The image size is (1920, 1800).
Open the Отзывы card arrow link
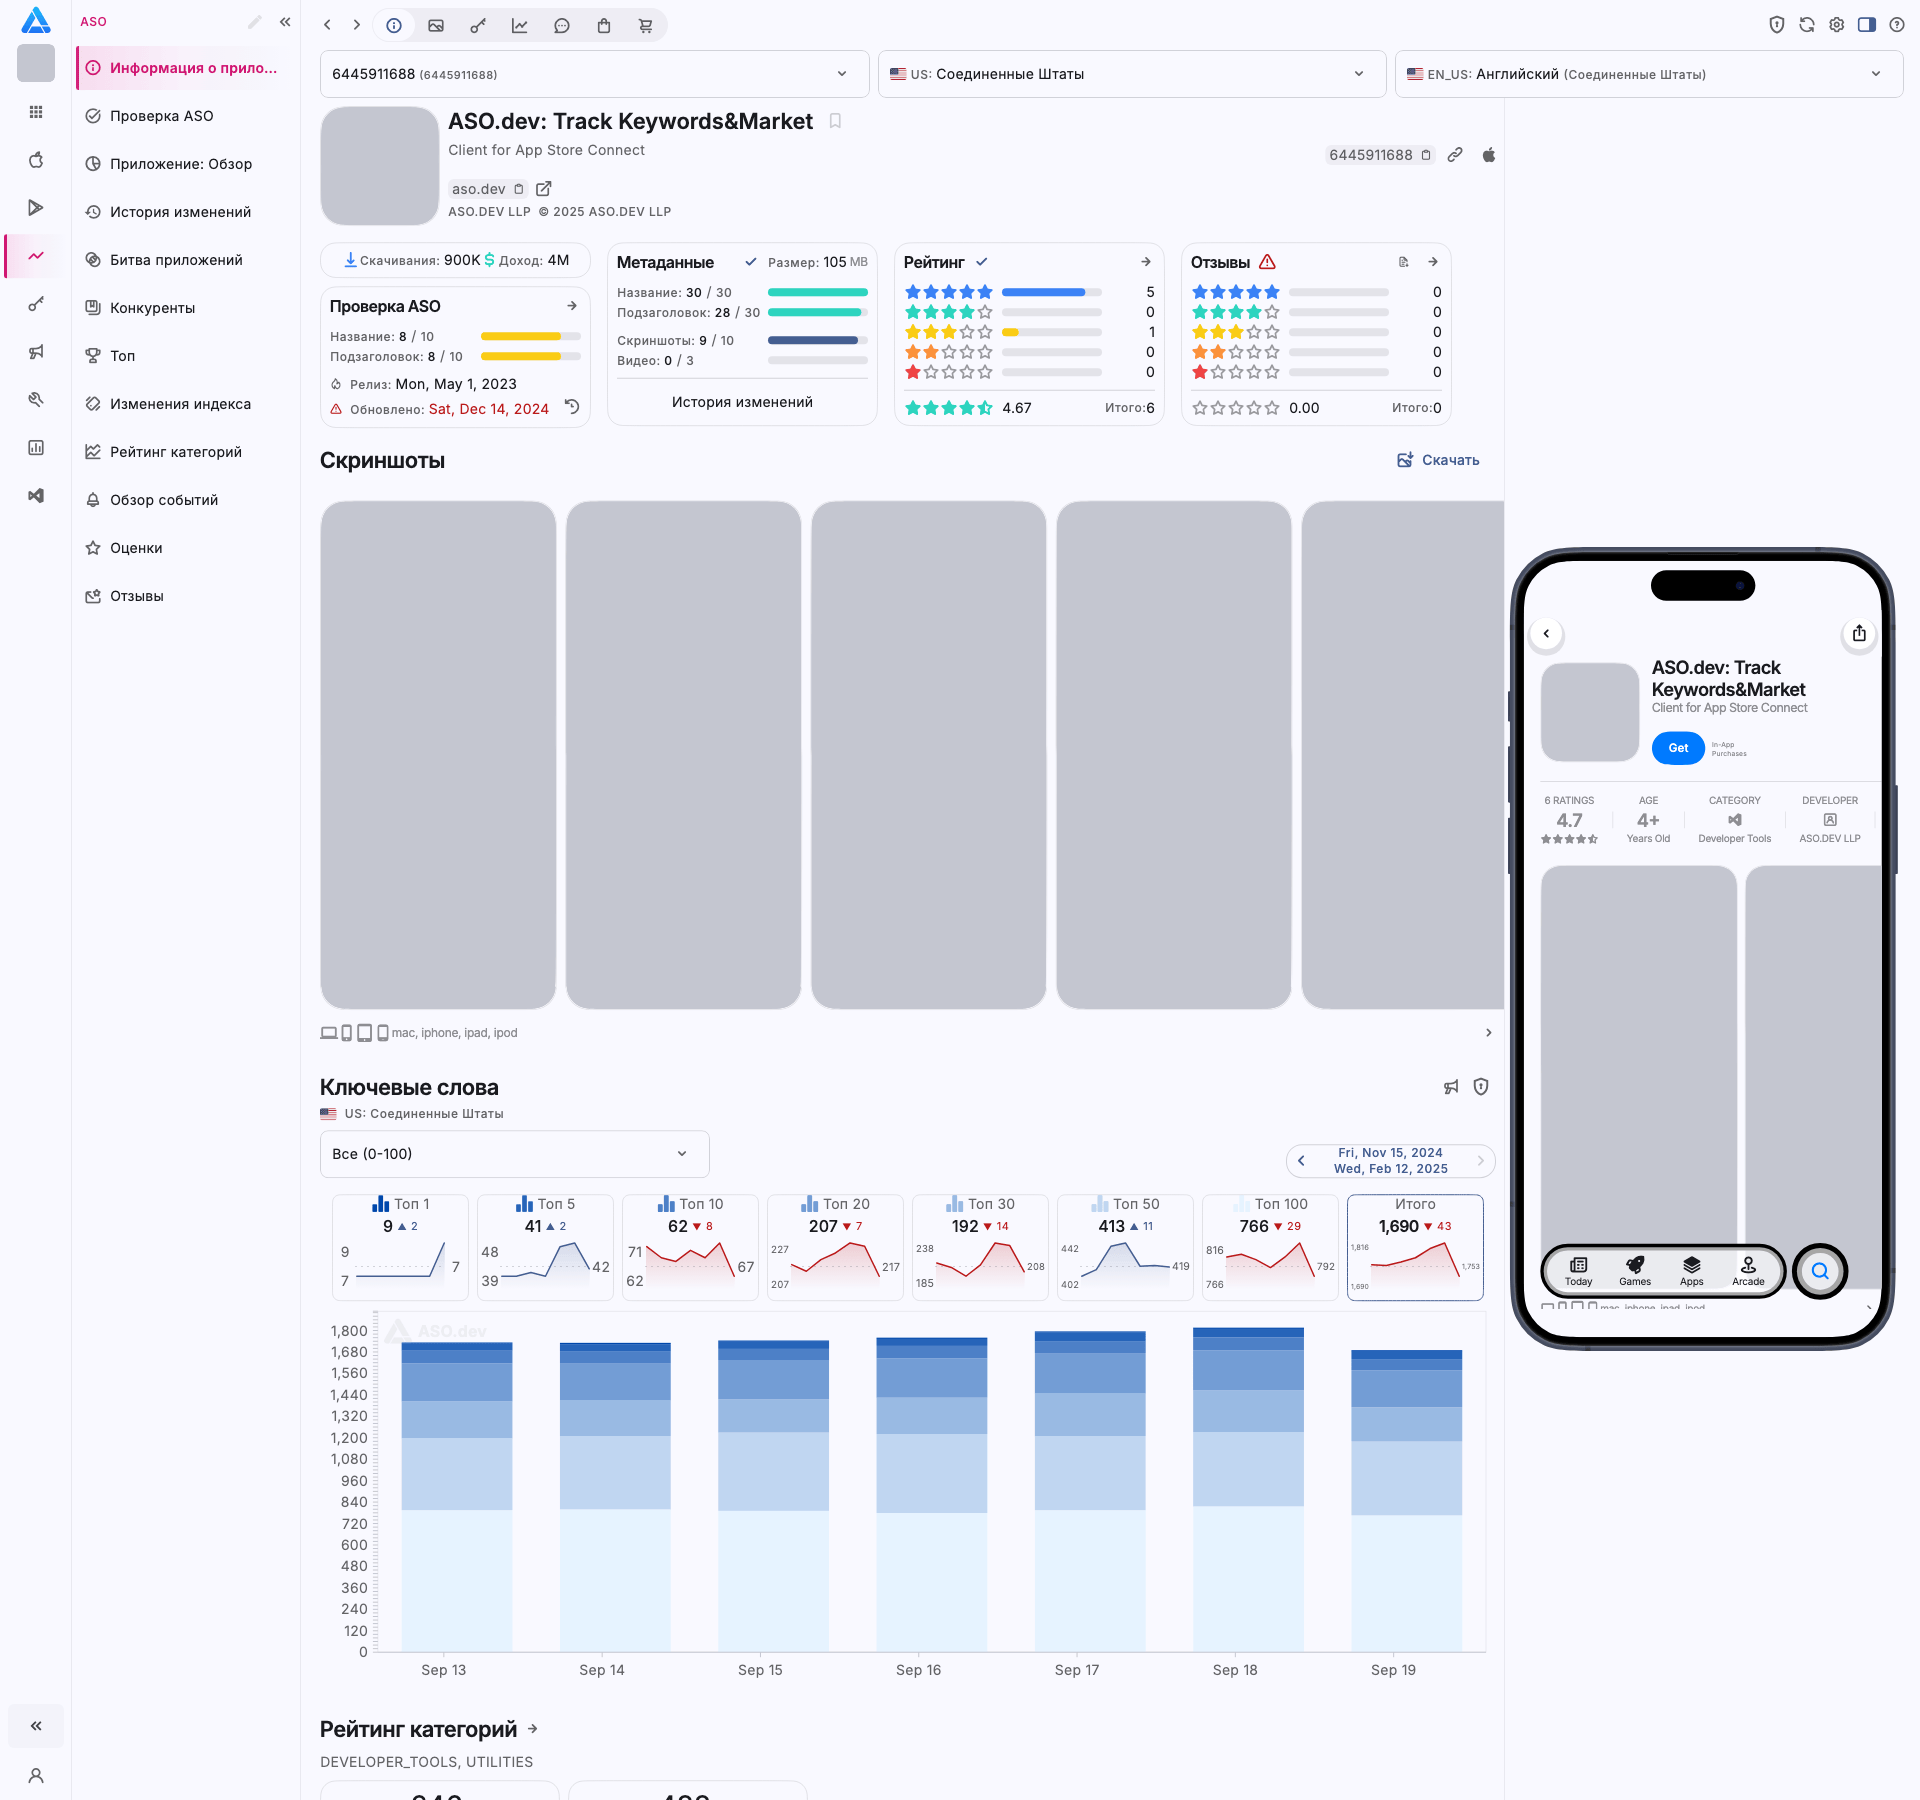(1433, 262)
